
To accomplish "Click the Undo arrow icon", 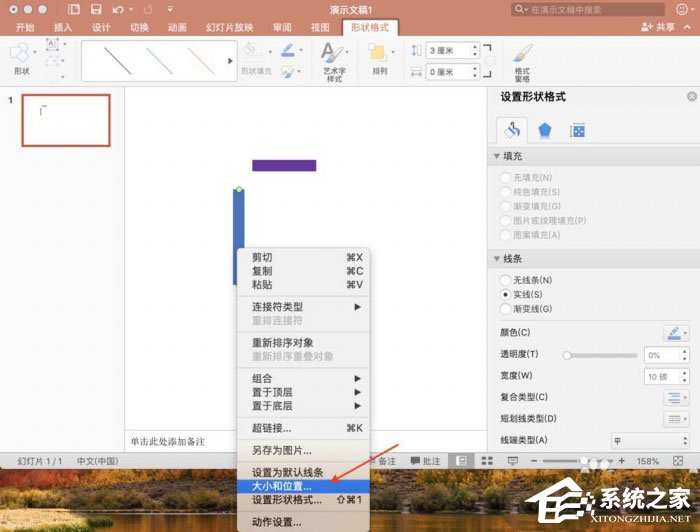I will coord(118,9).
